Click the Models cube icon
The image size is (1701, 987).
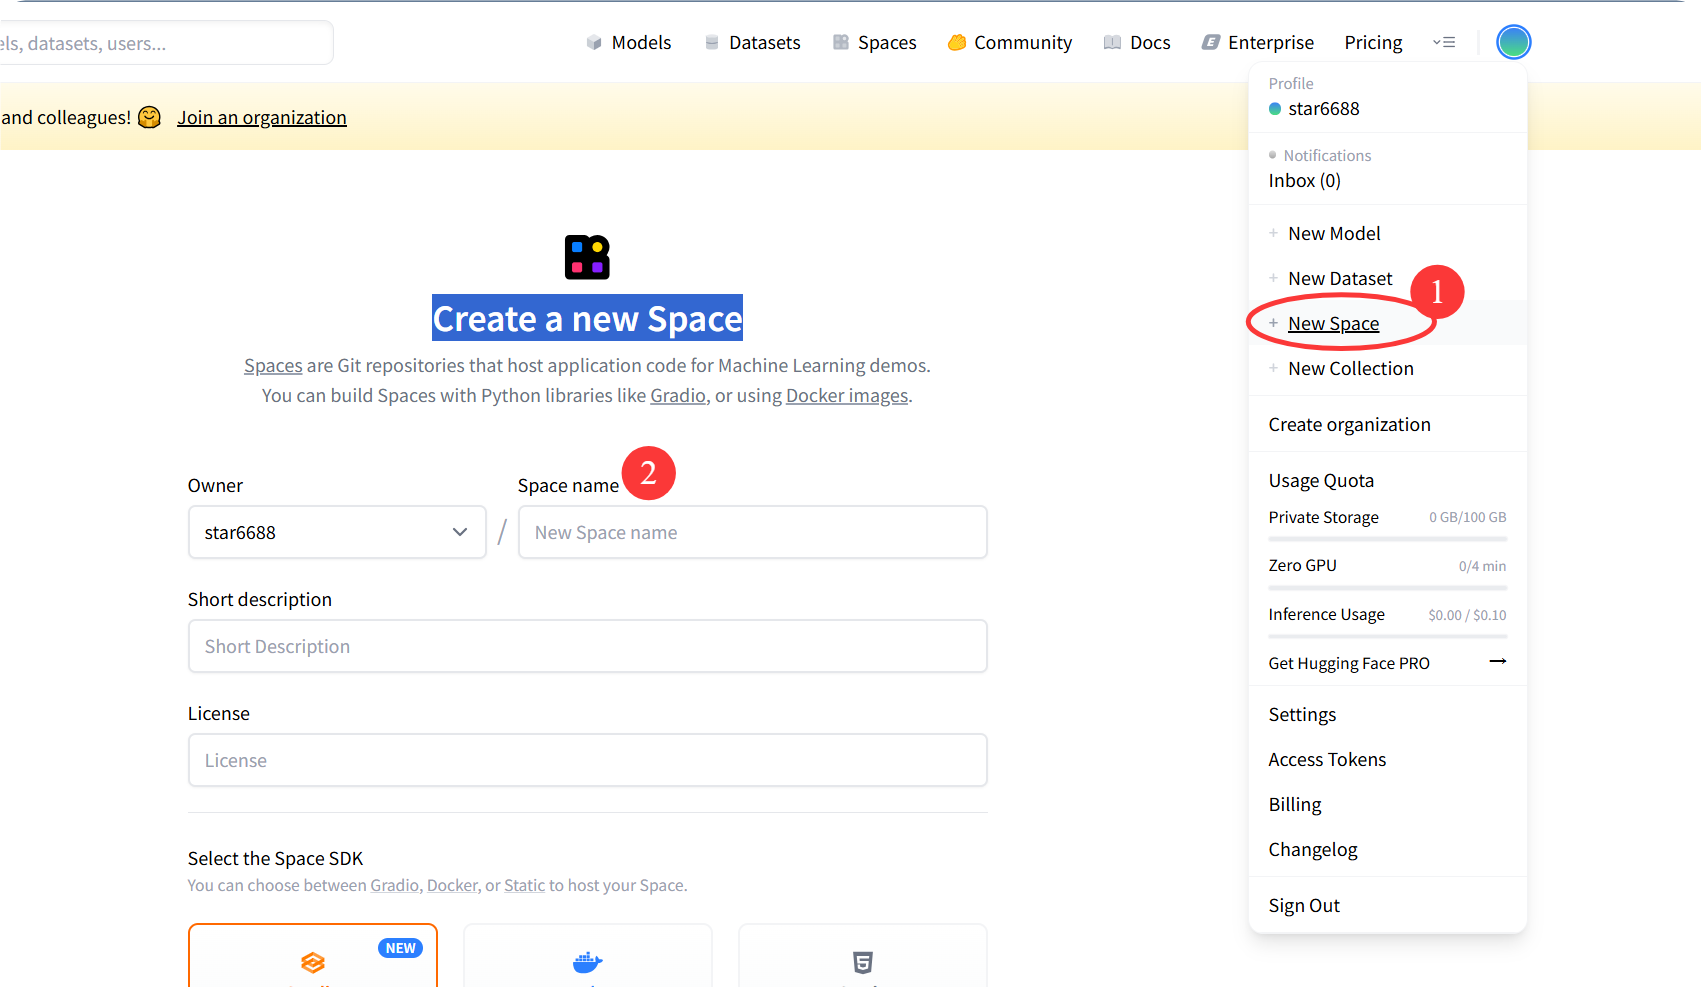[x=594, y=43]
